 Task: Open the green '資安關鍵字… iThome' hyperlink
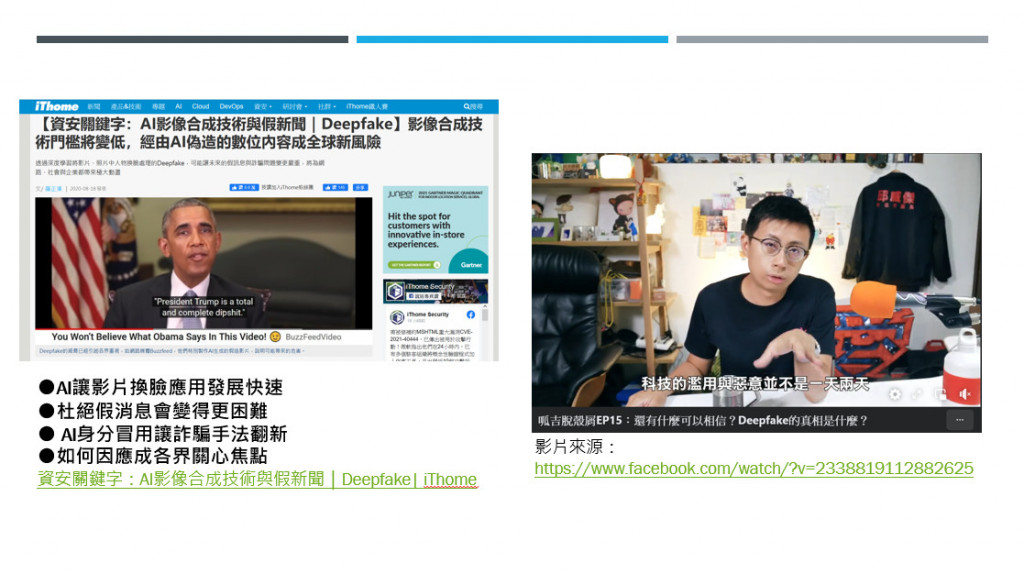[x=257, y=479]
